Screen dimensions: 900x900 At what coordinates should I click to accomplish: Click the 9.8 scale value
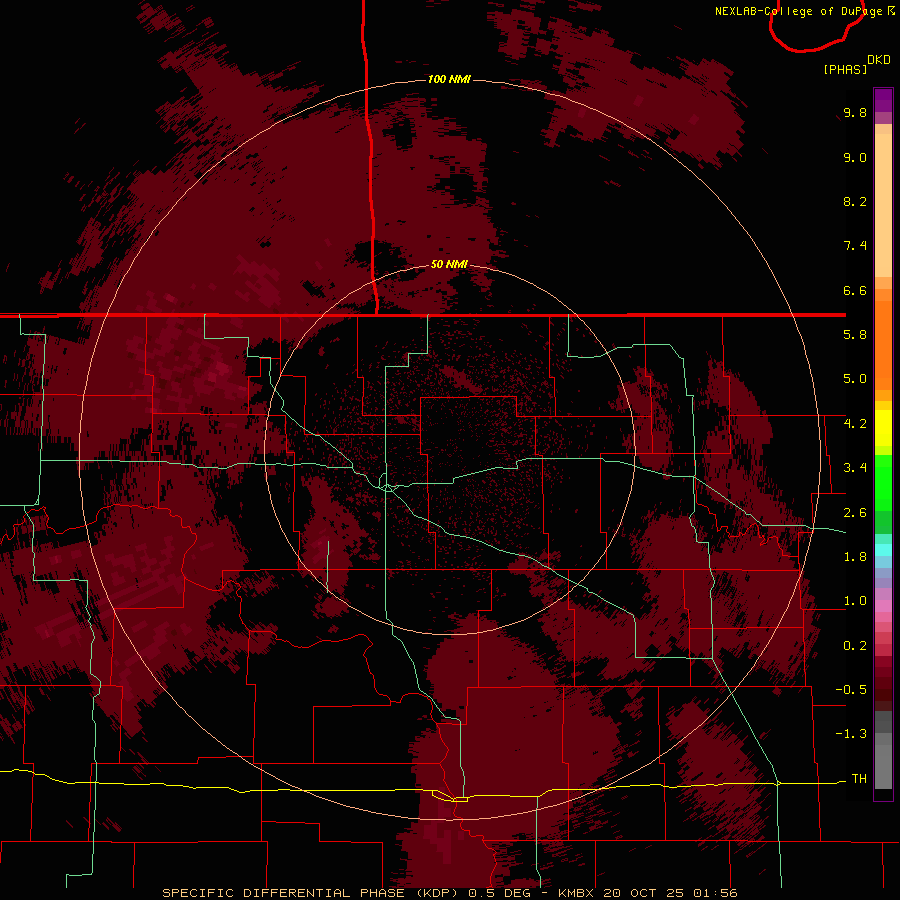click(855, 112)
